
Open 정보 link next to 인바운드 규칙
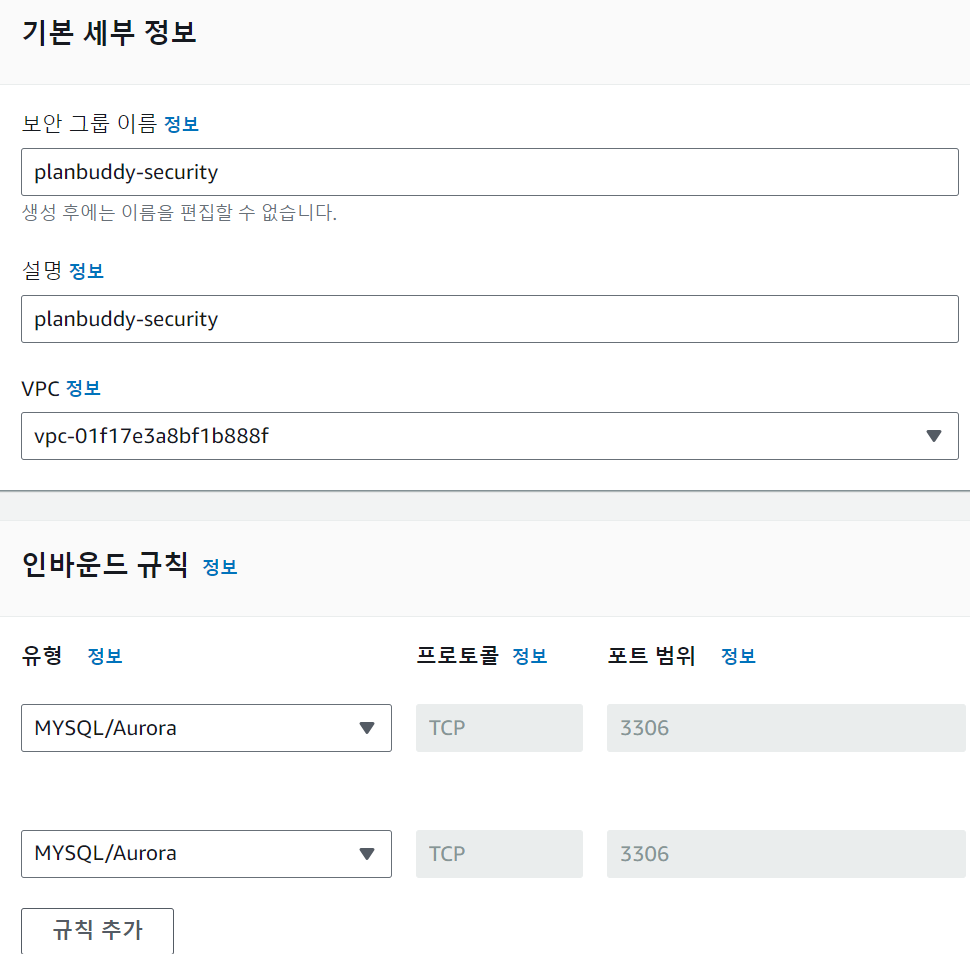pos(220,567)
